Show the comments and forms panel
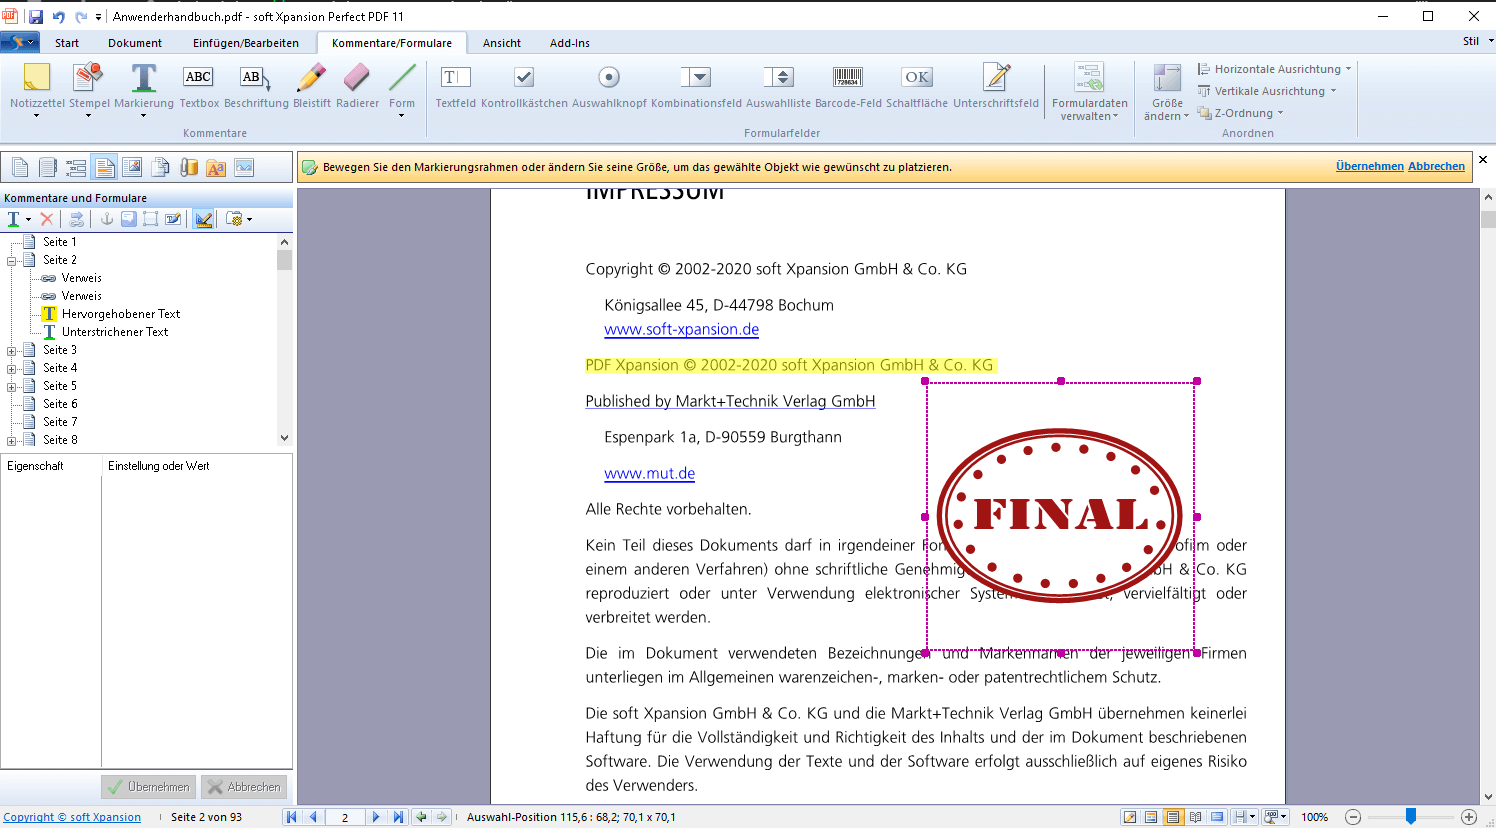 pos(104,167)
